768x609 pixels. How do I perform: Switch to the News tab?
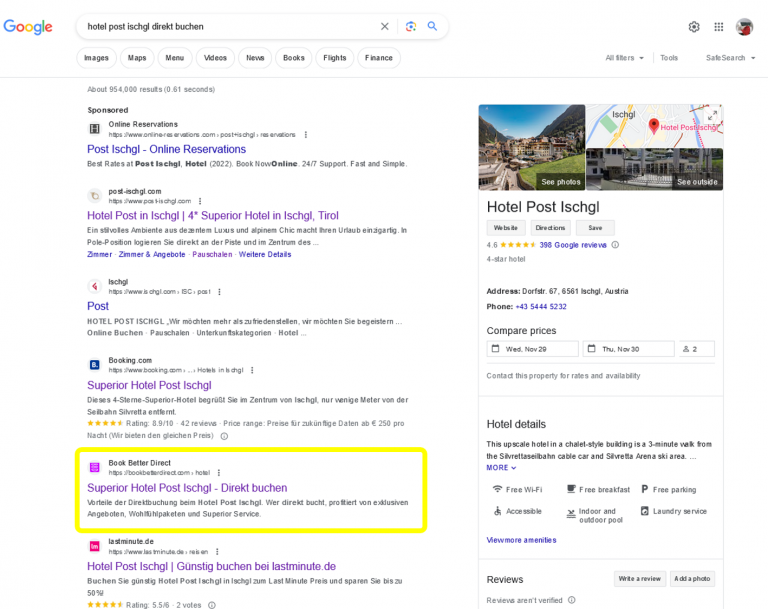pyautogui.click(x=255, y=58)
